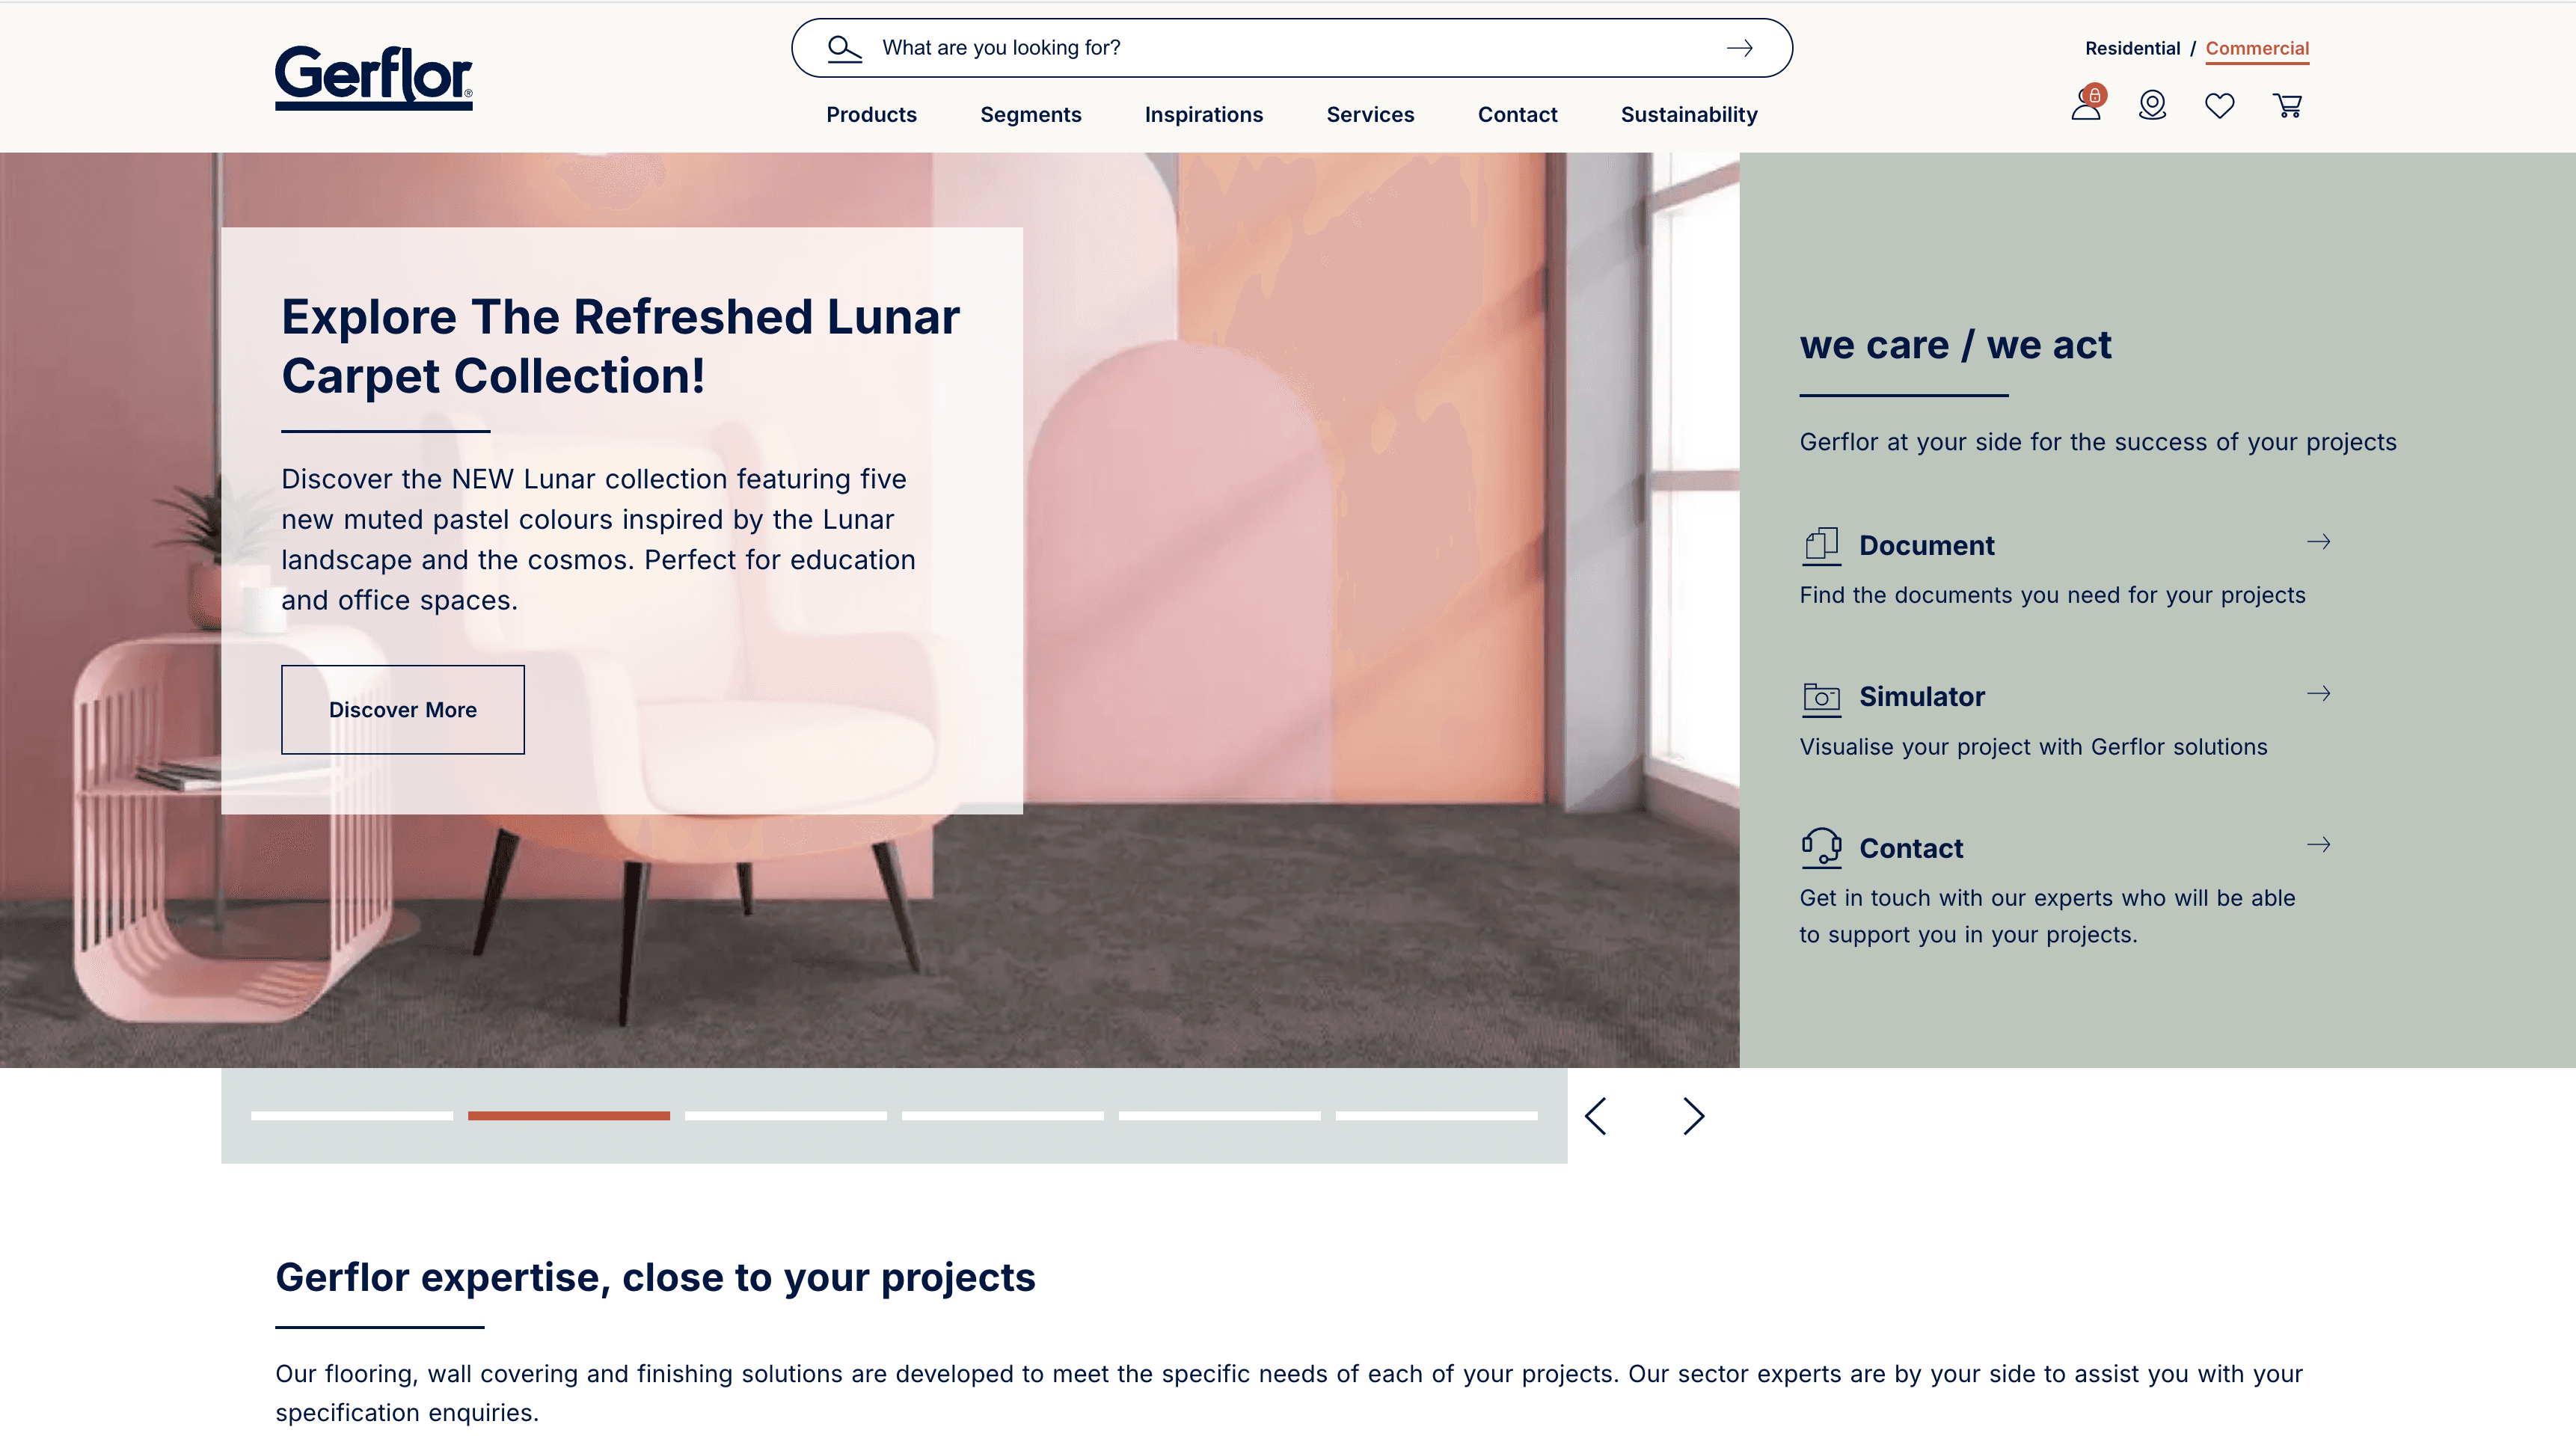
Task: Select fifth carousel slide indicator
Action: [x=1220, y=1116]
